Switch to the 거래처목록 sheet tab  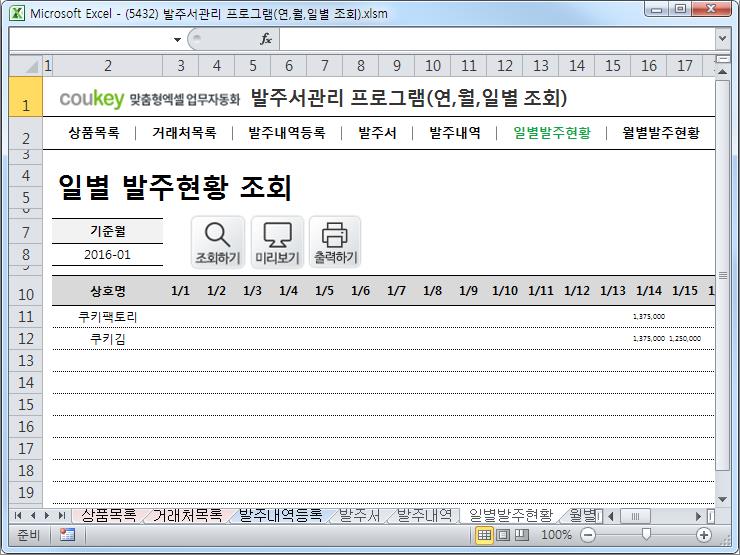188,515
